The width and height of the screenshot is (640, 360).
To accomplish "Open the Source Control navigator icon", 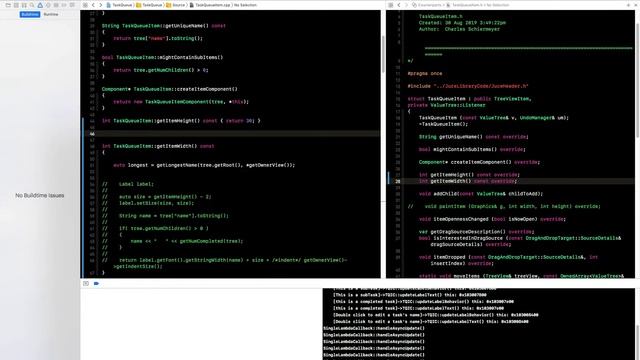I will (16, 5).
